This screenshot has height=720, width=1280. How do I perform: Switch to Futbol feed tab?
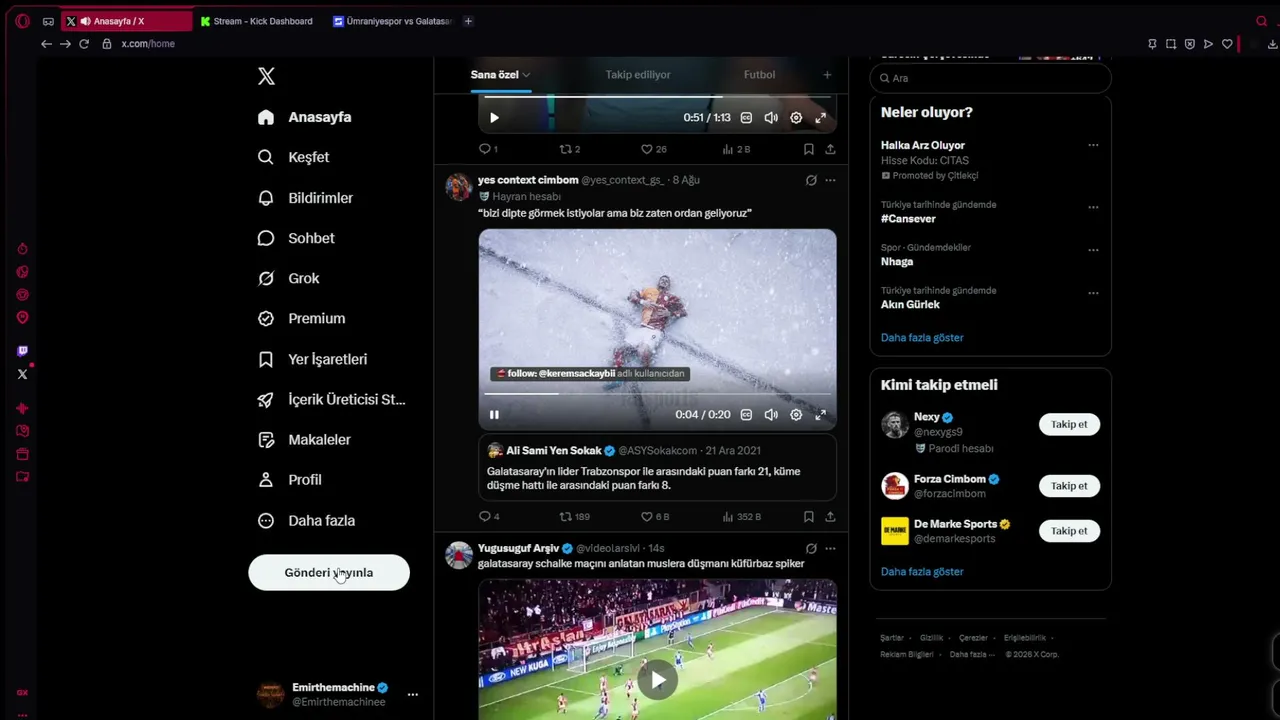pos(759,75)
